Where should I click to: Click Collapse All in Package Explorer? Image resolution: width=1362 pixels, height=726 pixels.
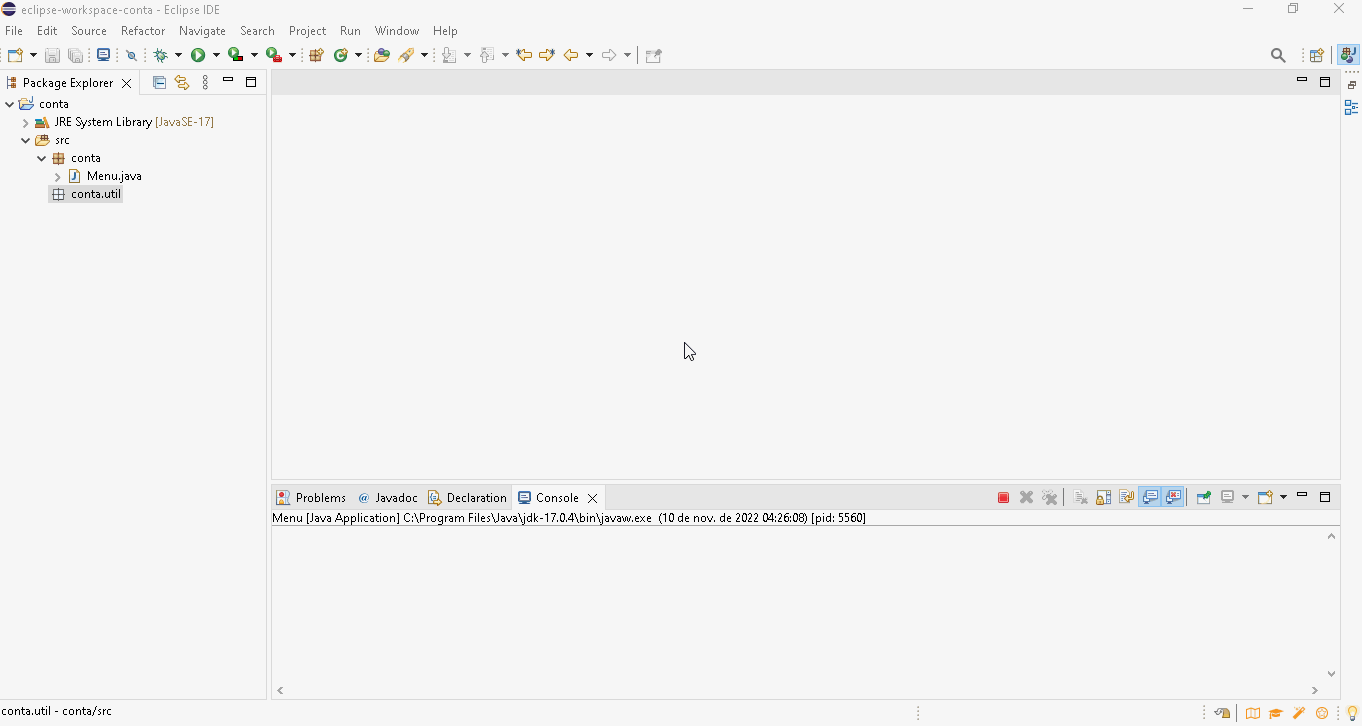pyautogui.click(x=159, y=83)
